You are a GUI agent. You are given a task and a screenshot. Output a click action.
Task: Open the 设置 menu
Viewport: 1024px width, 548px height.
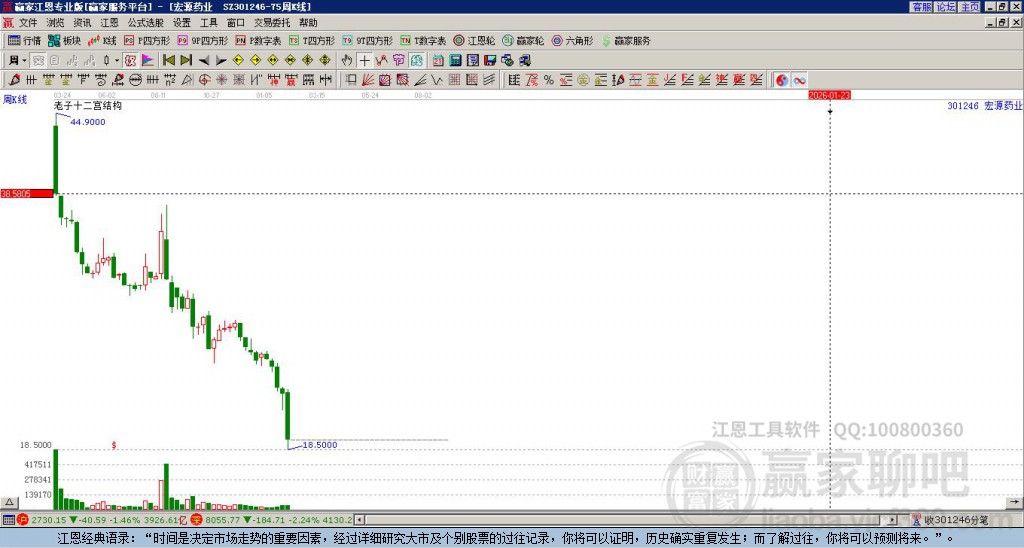(182, 23)
